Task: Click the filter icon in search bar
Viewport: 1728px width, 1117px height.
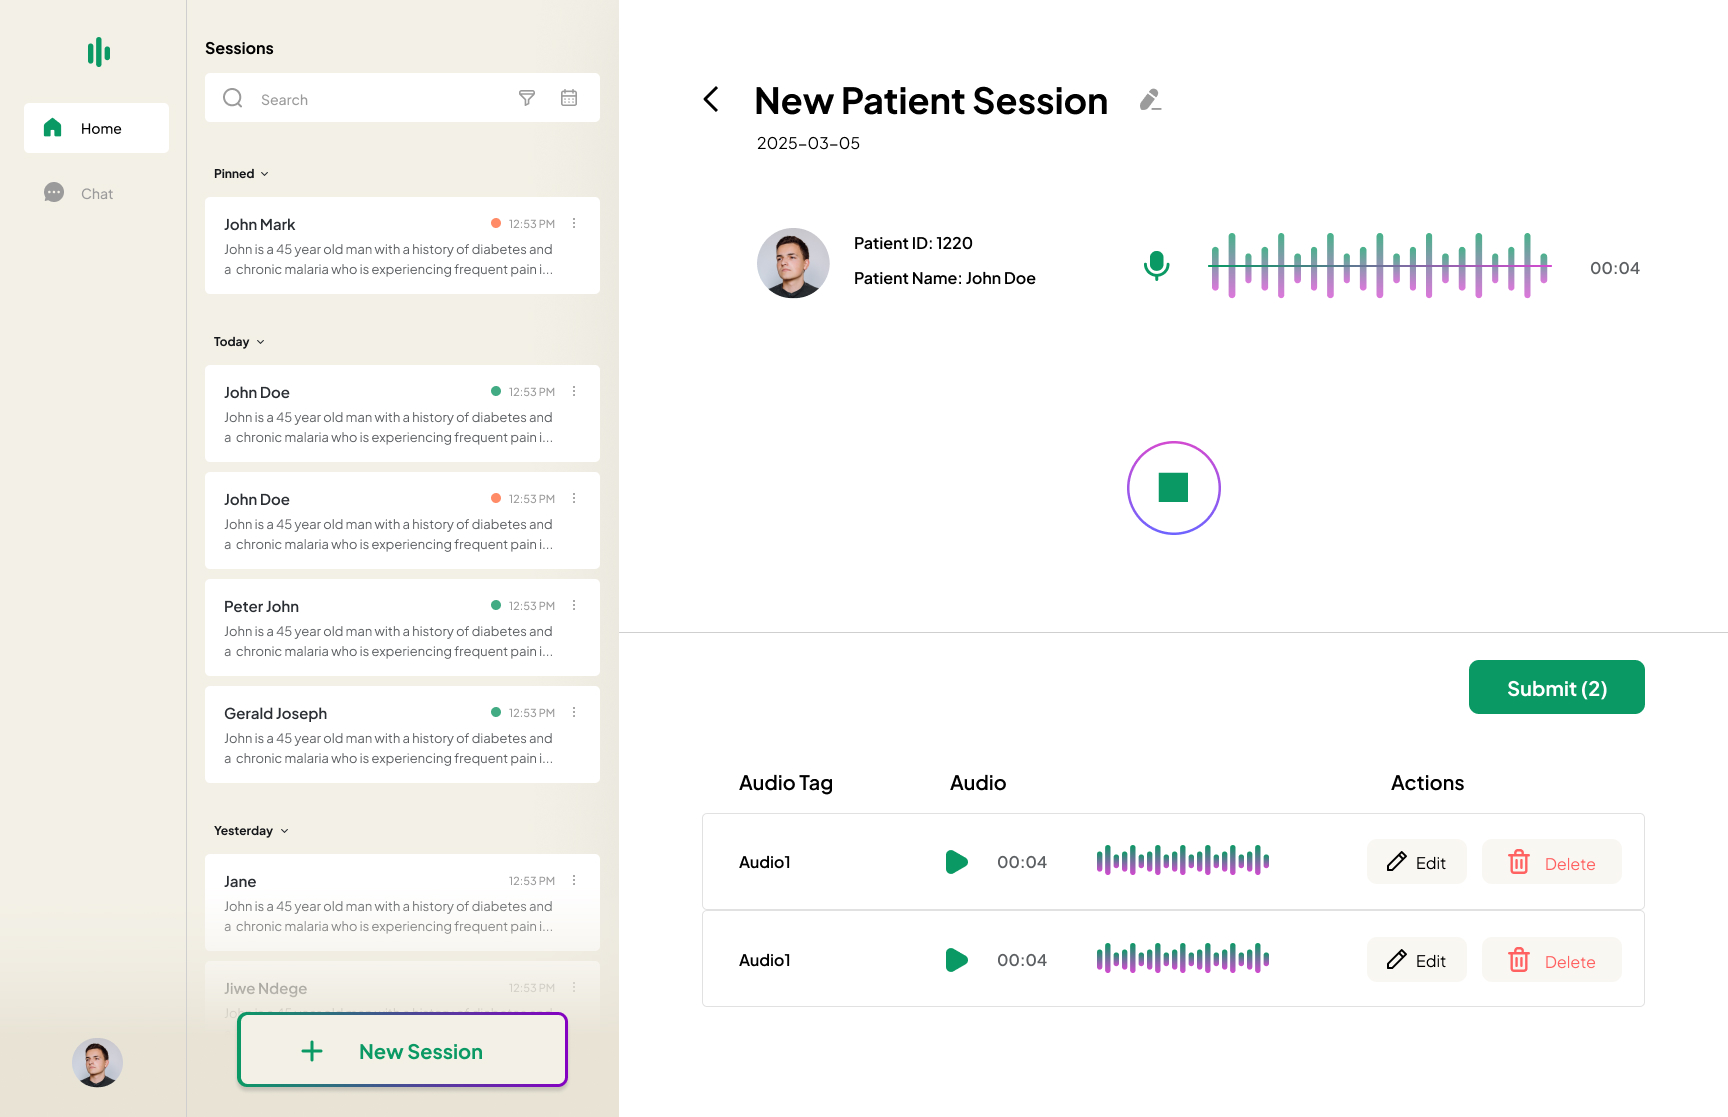Action: click(x=527, y=98)
